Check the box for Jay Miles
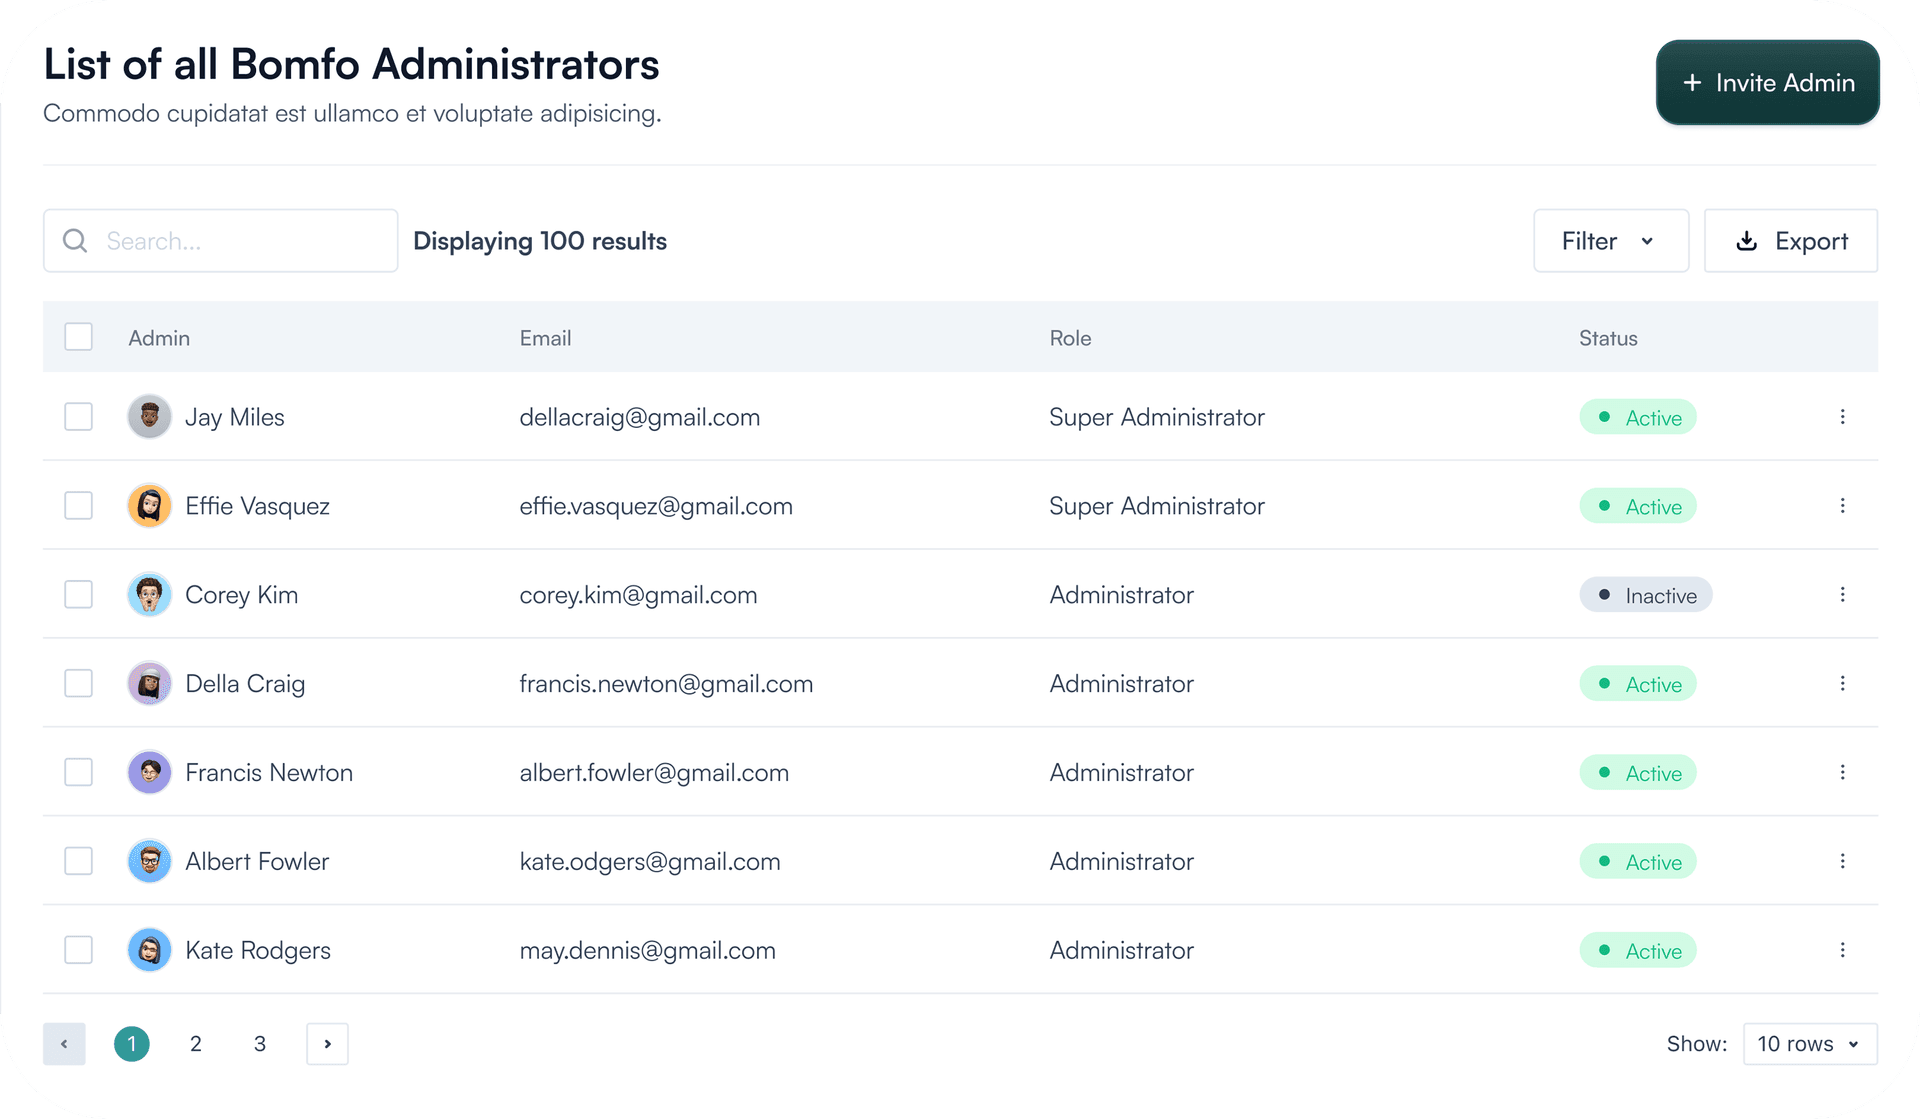 point(78,417)
